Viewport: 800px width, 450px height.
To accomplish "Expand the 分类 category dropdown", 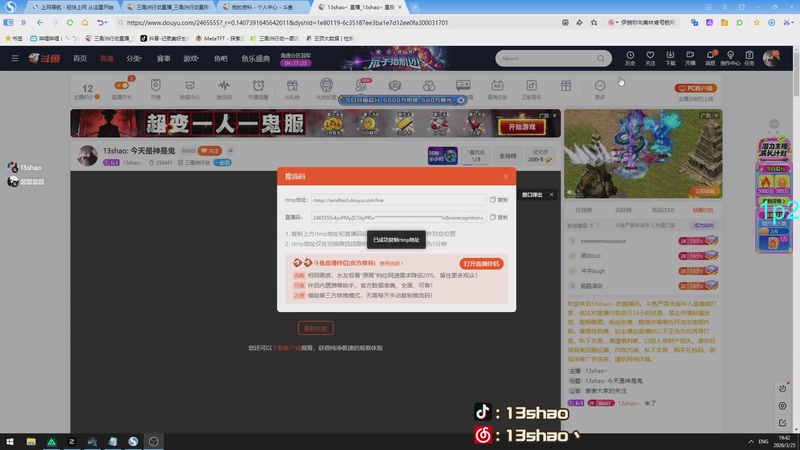I will click(x=134, y=59).
